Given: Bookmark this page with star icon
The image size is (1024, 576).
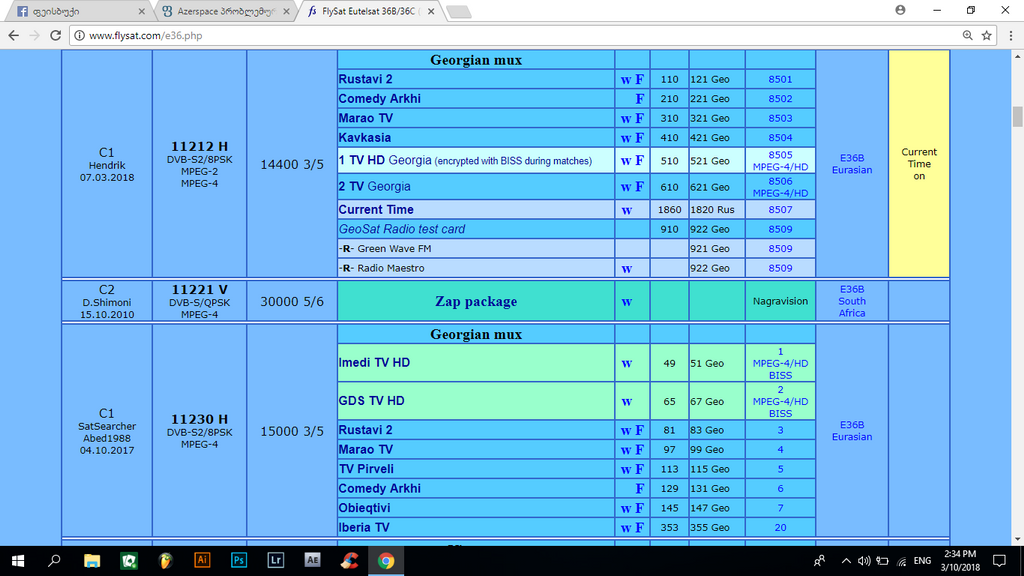Looking at the screenshot, I should tap(987, 35).
